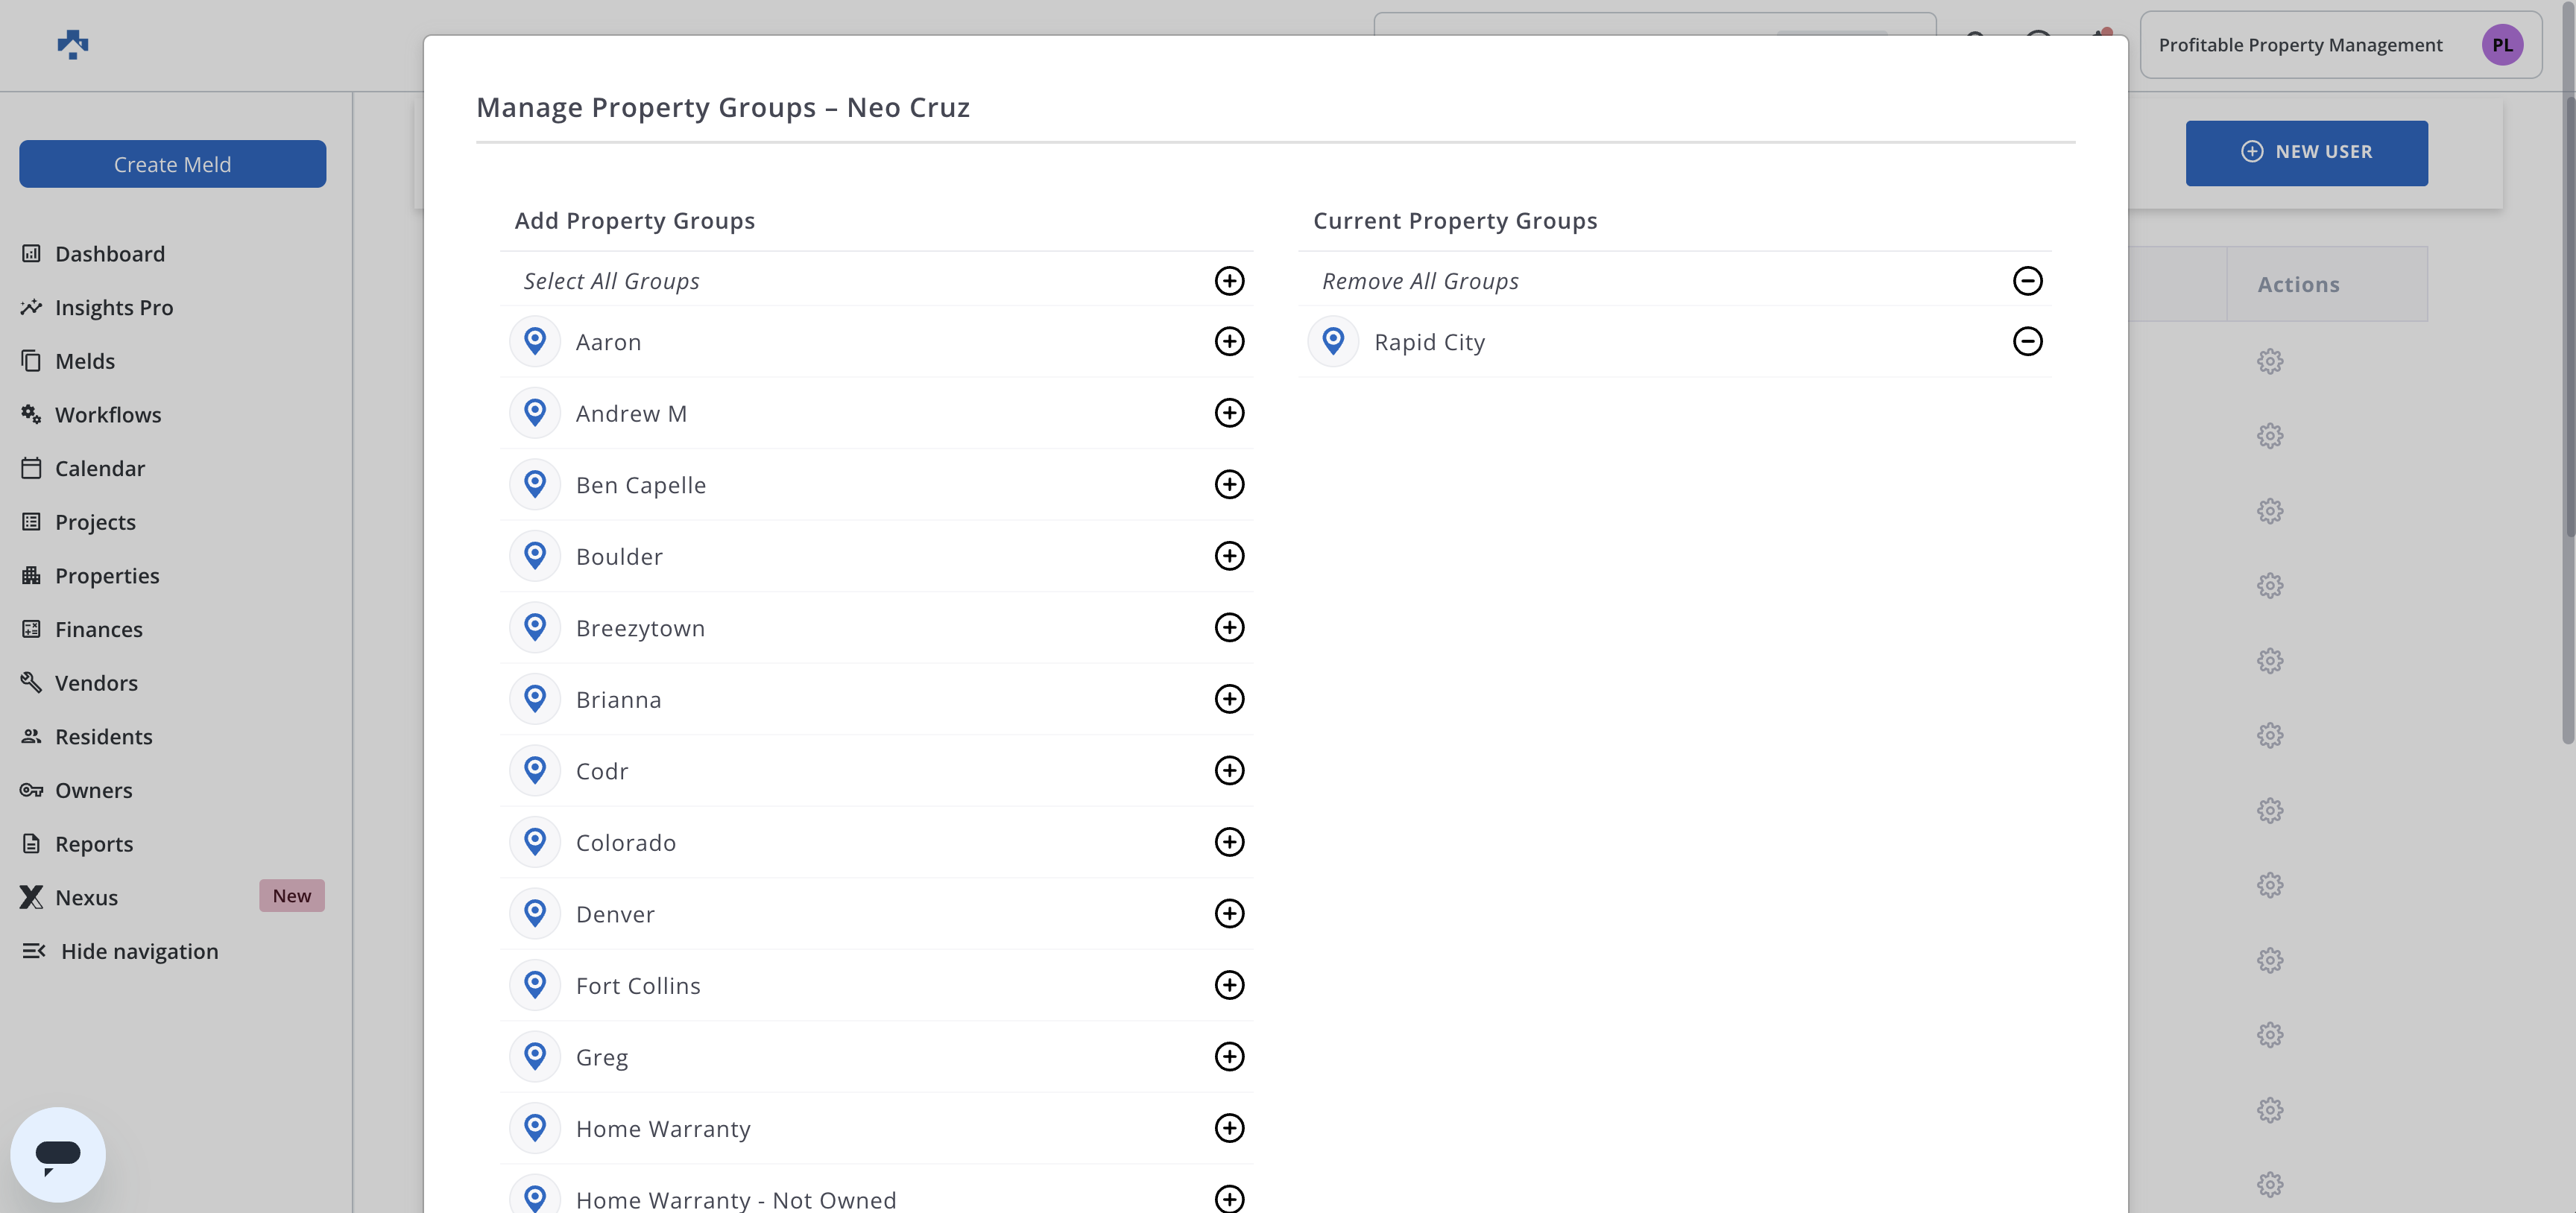Go to Projects
Viewport: 2576px width, 1213px height.
click(95, 522)
